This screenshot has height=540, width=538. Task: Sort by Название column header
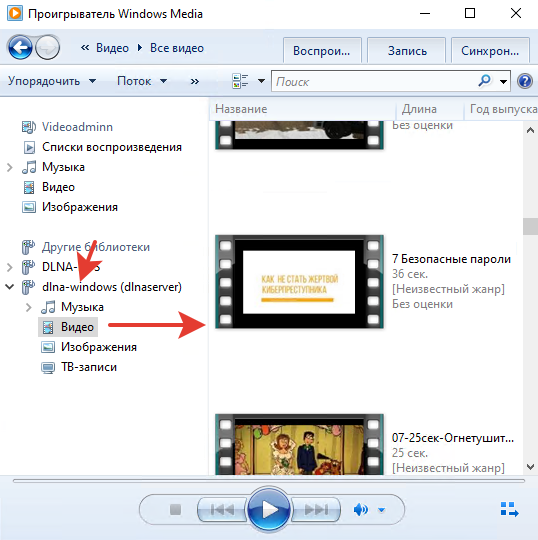302,109
